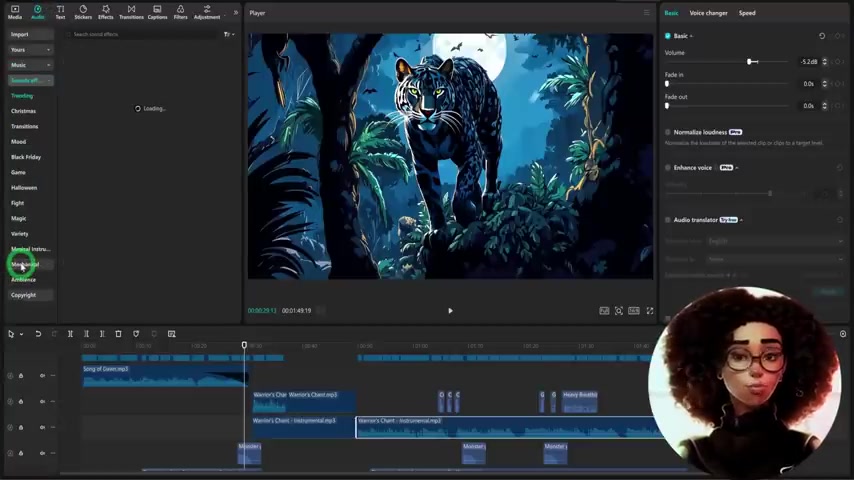Image resolution: width=854 pixels, height=480 pixels.
Task: Lock the Song of Dawn.mp3 track
Action: point(21,375)
